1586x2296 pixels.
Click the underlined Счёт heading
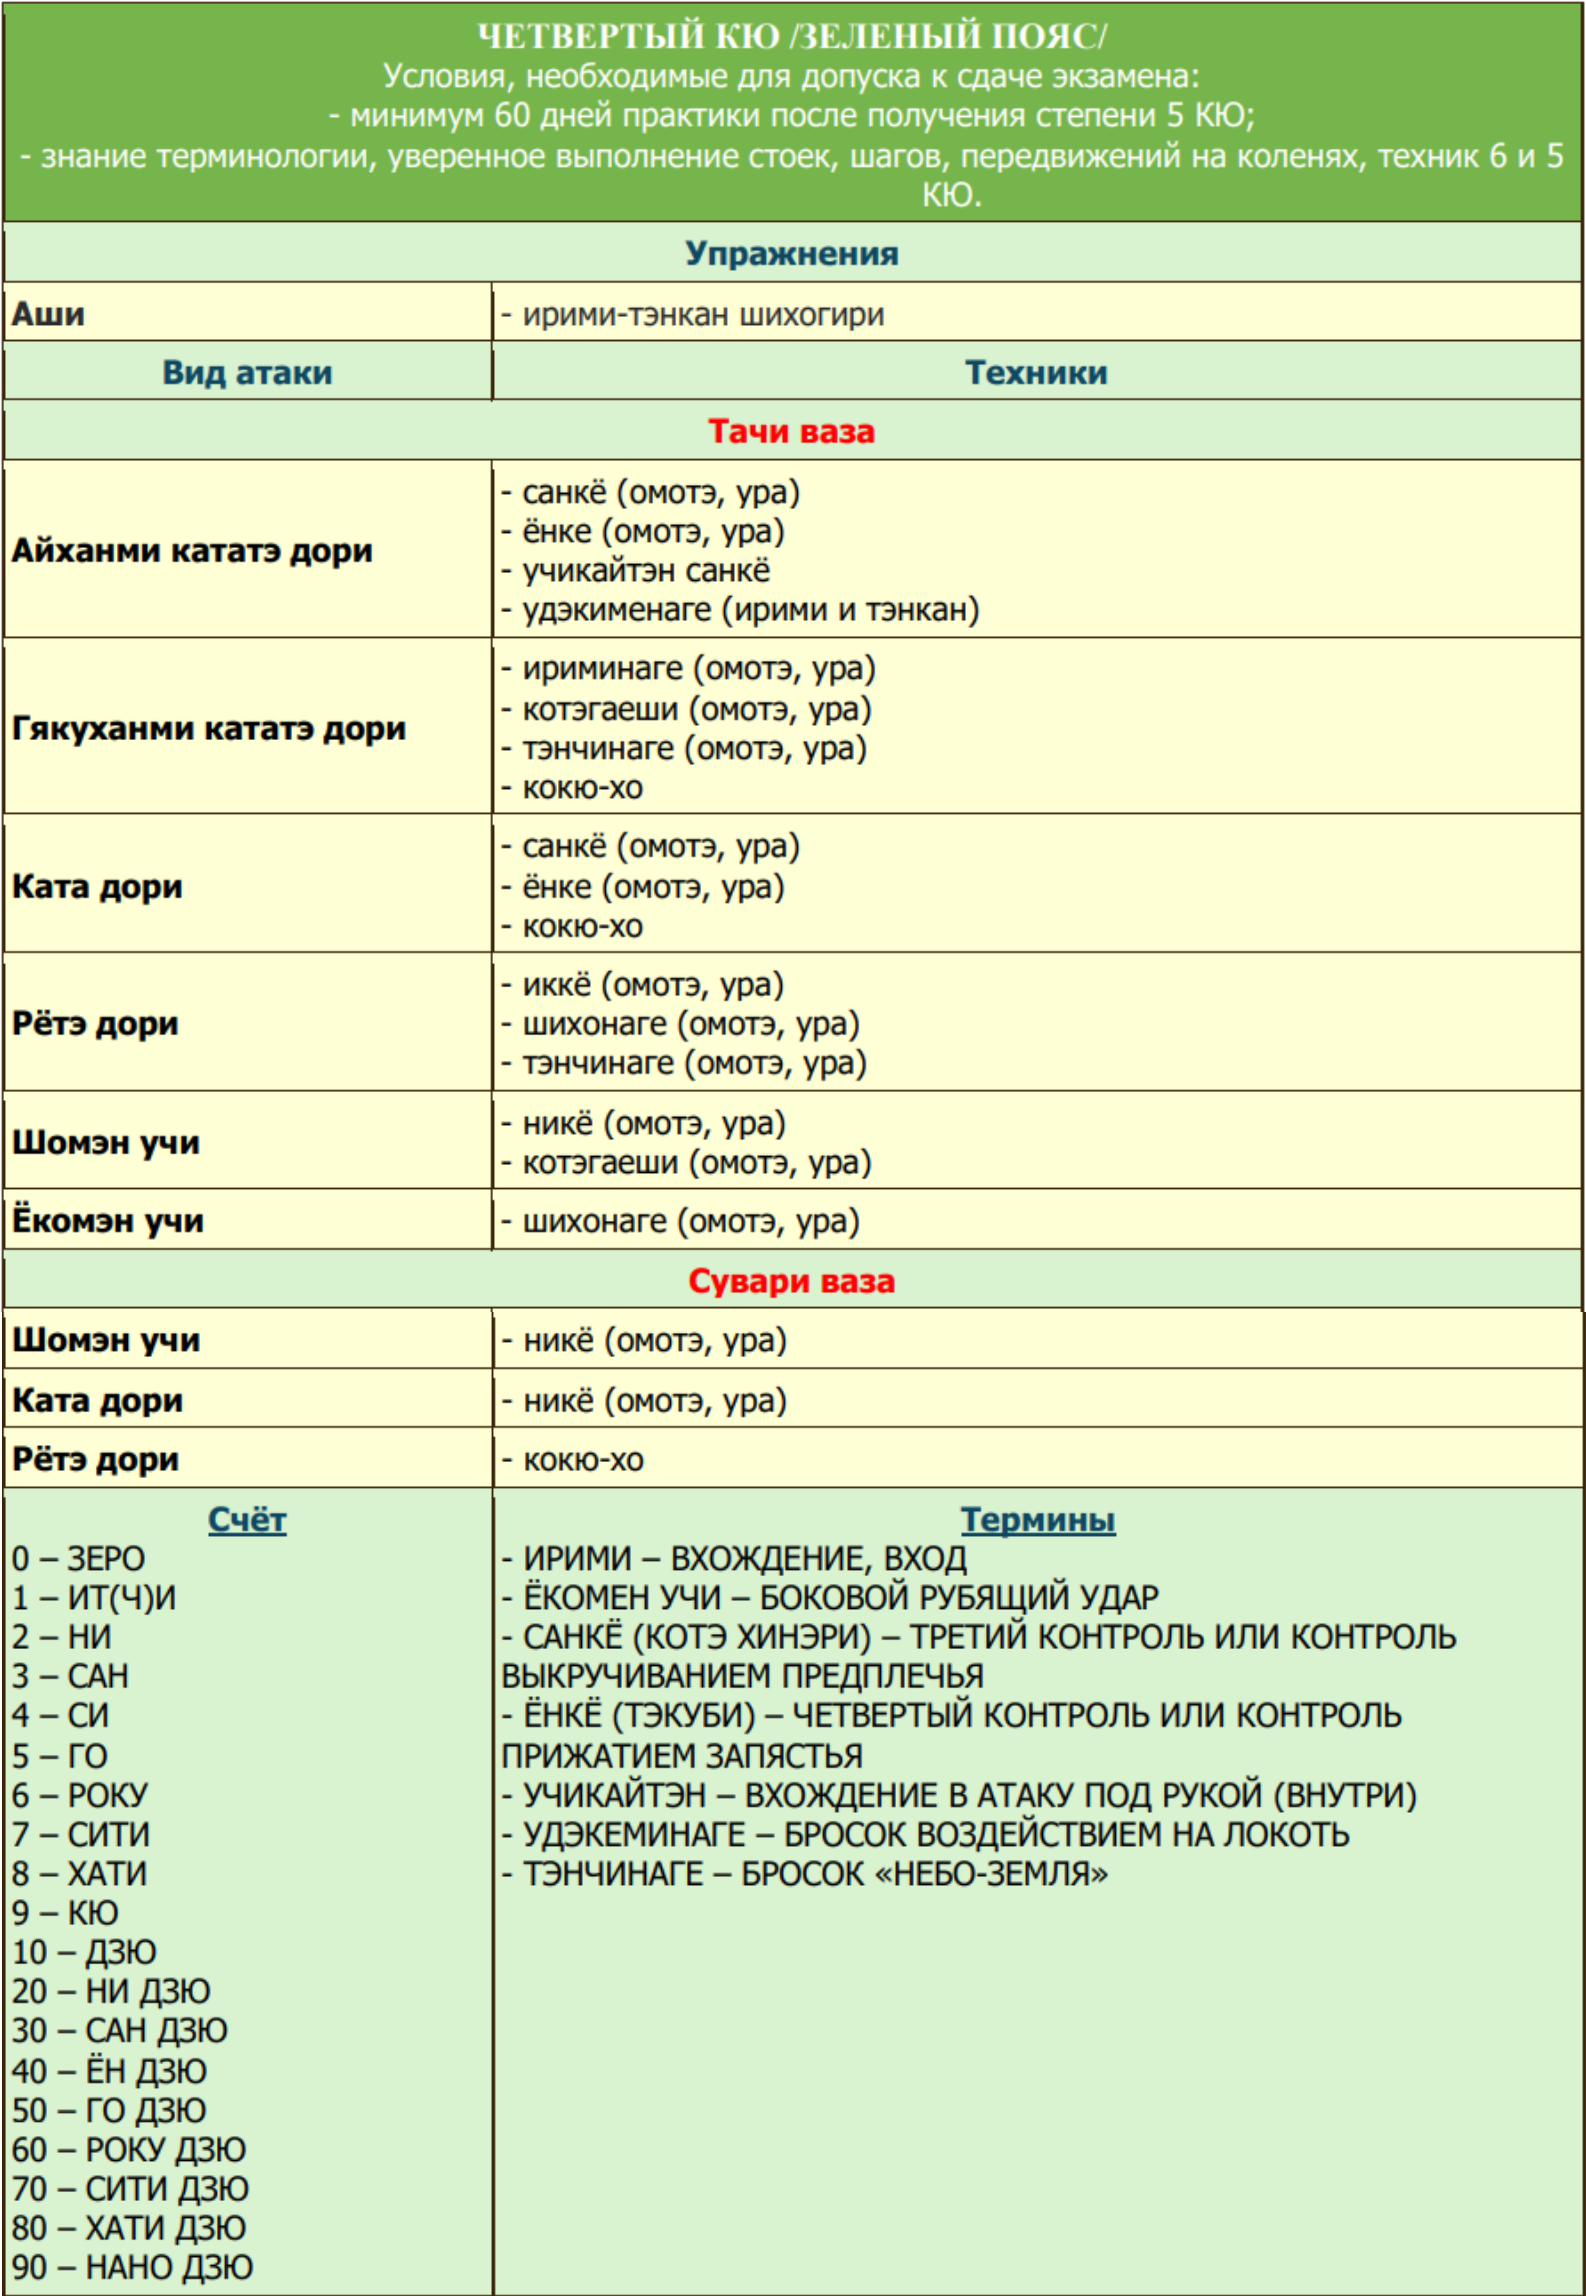pos(247,1519)
